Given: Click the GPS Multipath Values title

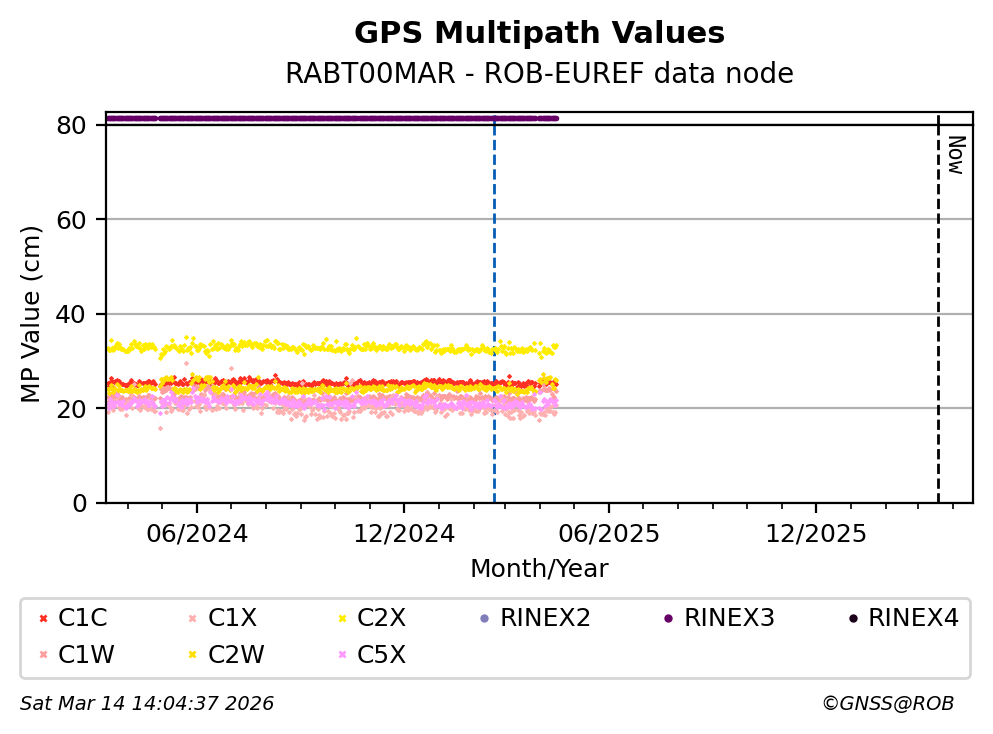Looking at the screenshot, I should click(539, 34).
